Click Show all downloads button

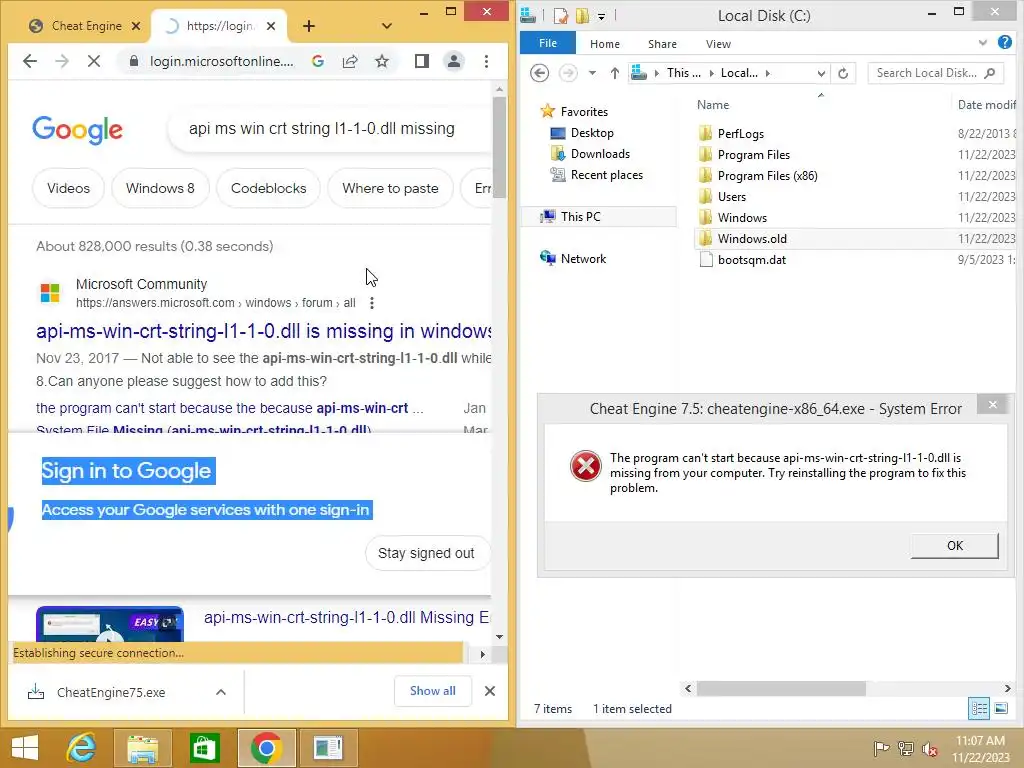(x=433, y=691)
